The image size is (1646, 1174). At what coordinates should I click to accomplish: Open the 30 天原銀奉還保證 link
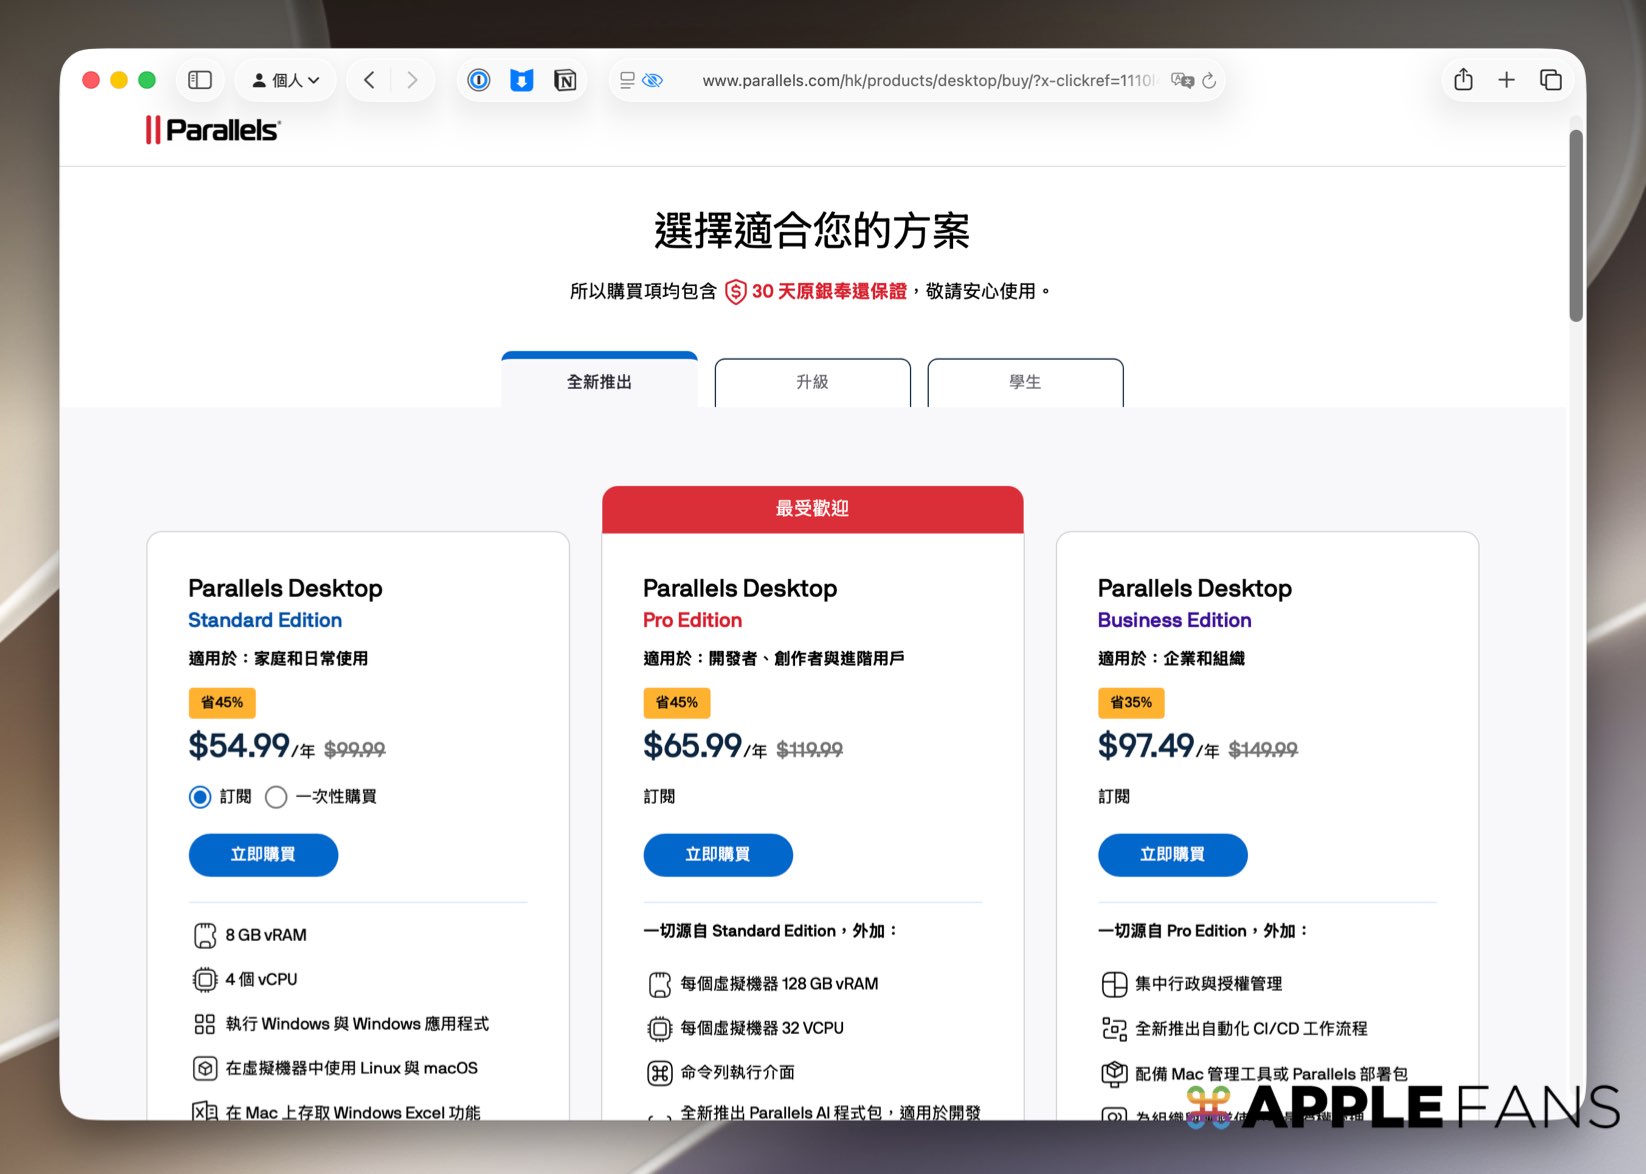(829, 291)
